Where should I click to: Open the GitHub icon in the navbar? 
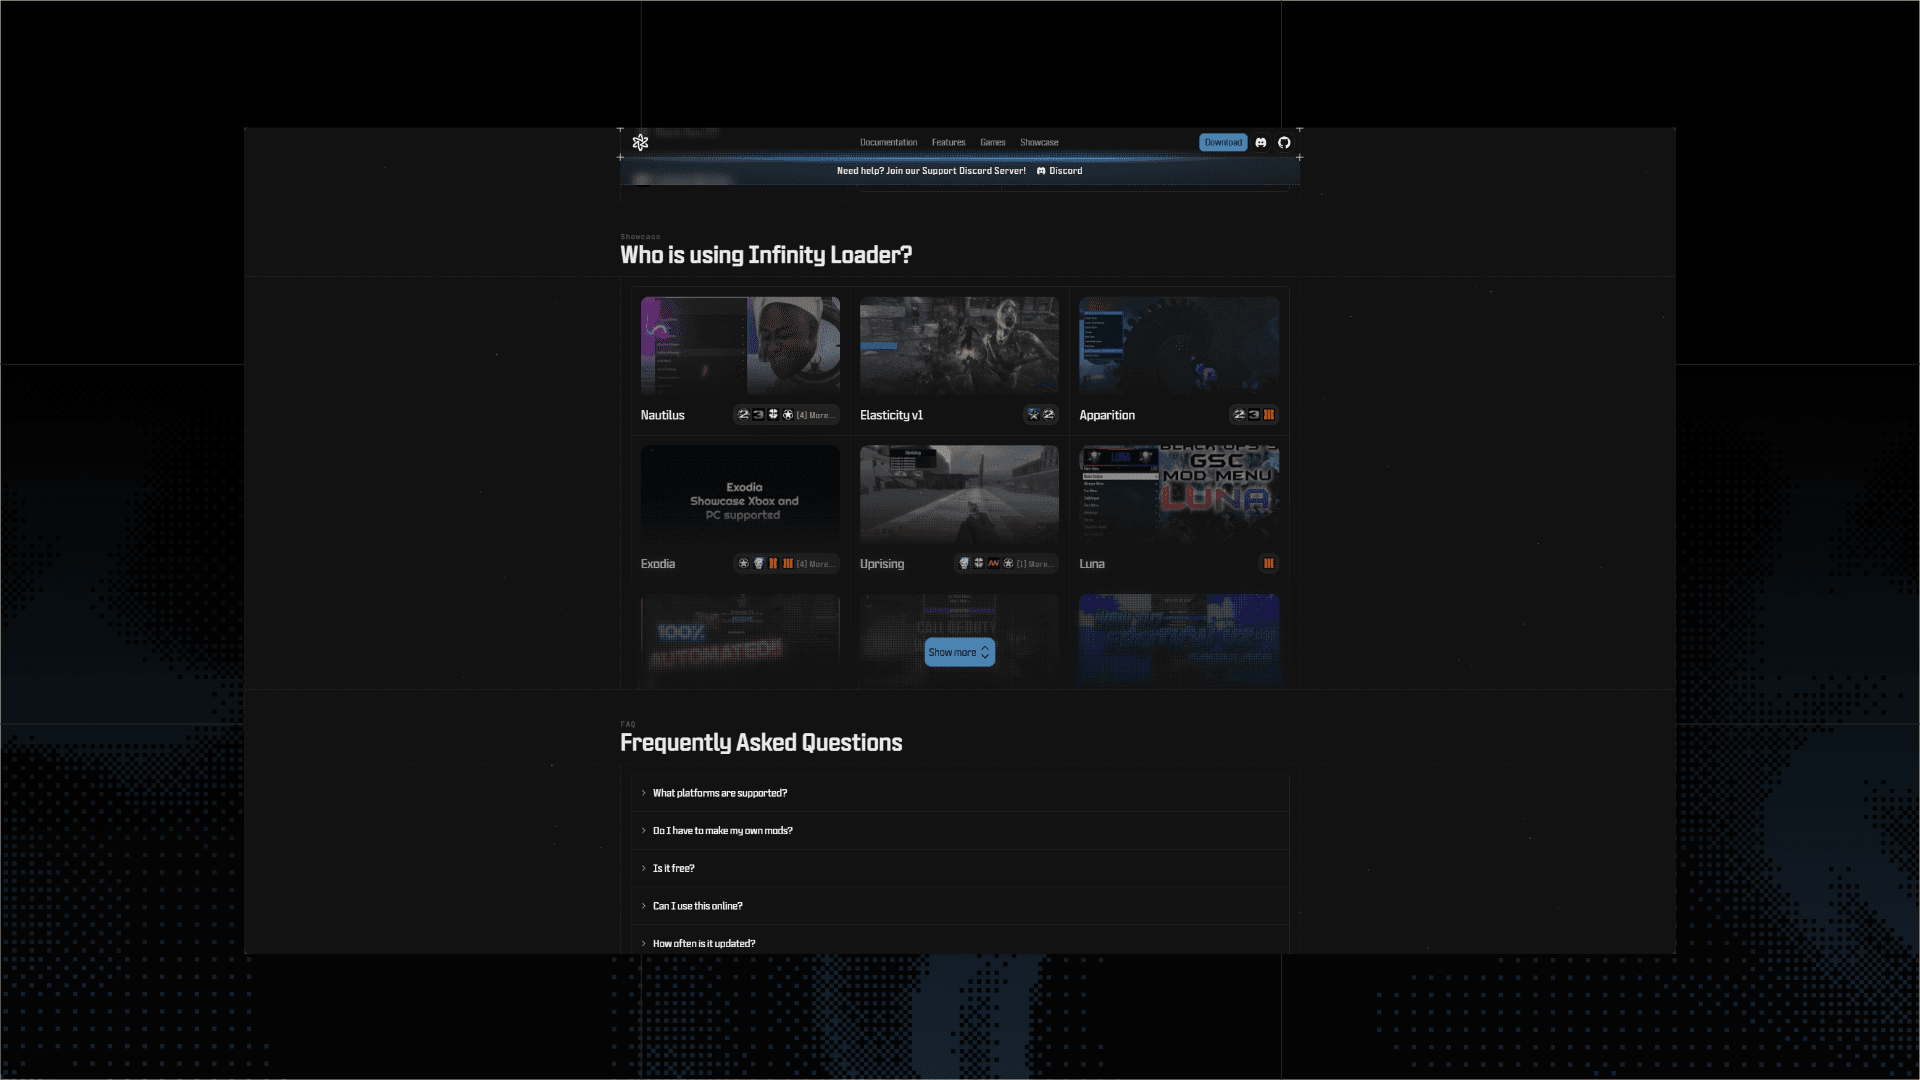1284,142
